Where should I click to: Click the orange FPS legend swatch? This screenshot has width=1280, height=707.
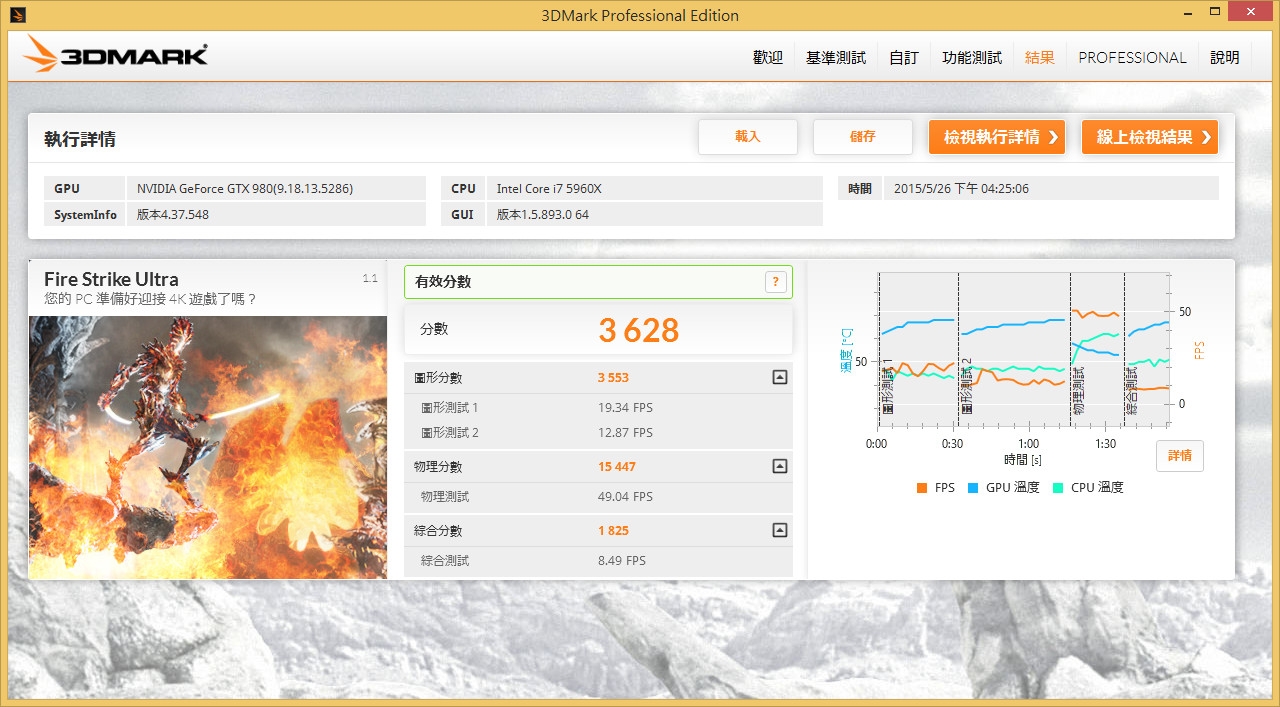click(922, 488)
